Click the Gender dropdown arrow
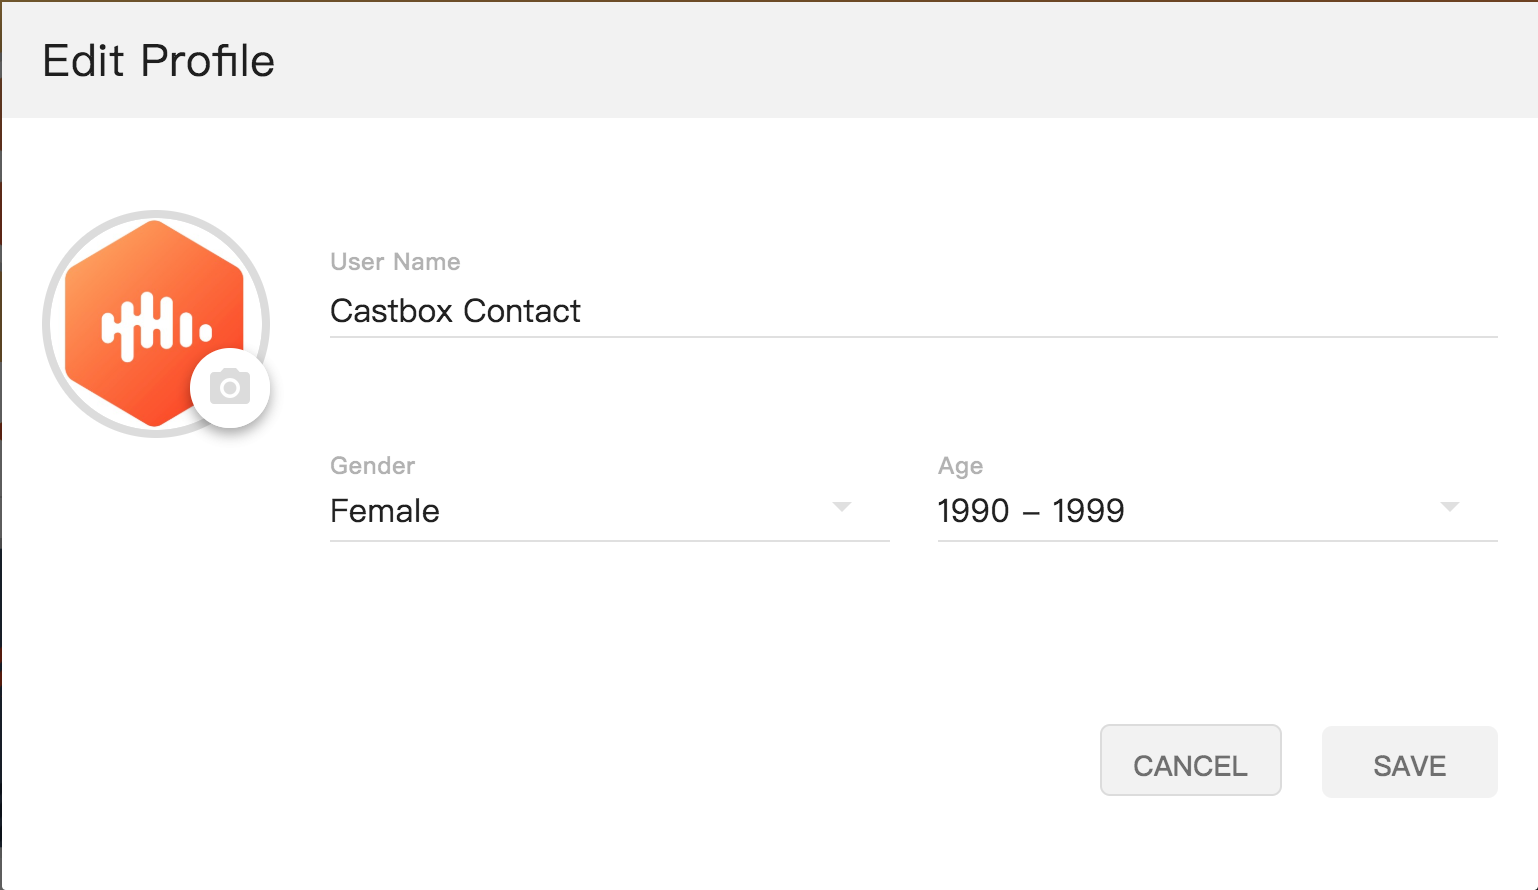This screenshot has height=890, width=1538. 842,507
